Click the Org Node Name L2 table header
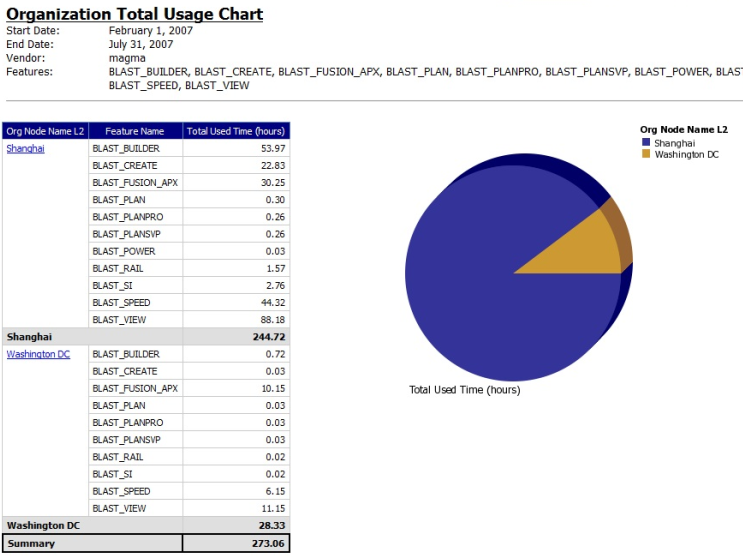Viewport: 743px width, 560px height. tap(45, 131)
